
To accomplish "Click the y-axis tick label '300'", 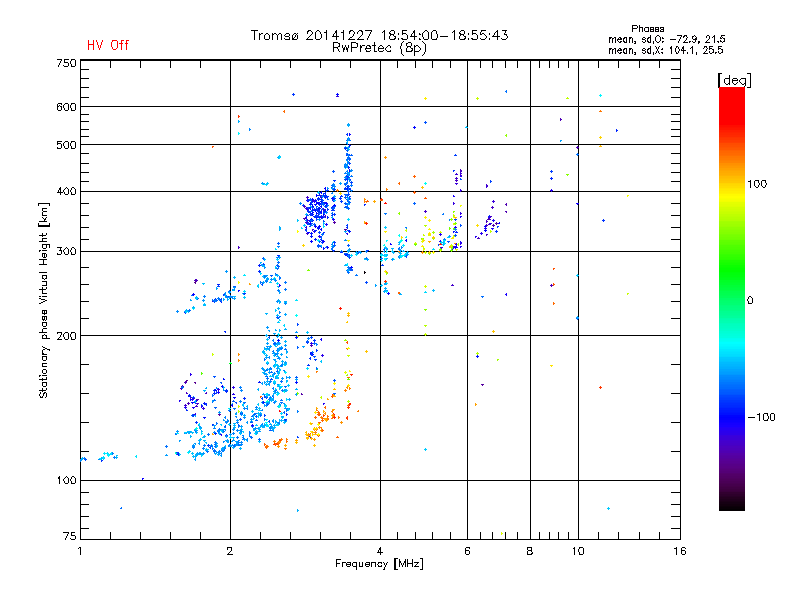I will [66, 251].
